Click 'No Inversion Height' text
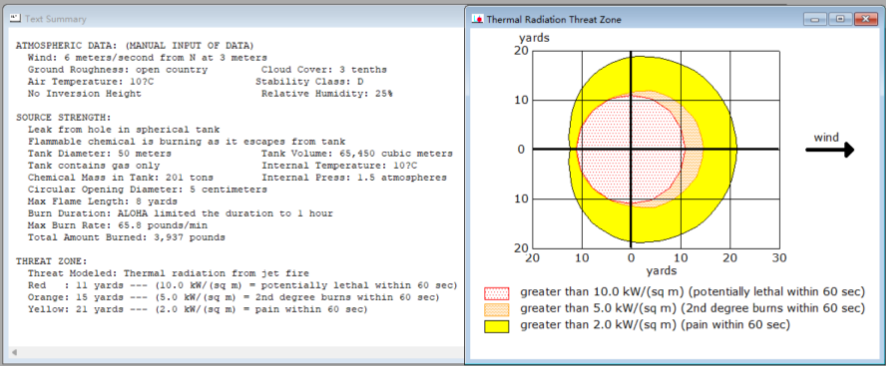 [85, 94]
